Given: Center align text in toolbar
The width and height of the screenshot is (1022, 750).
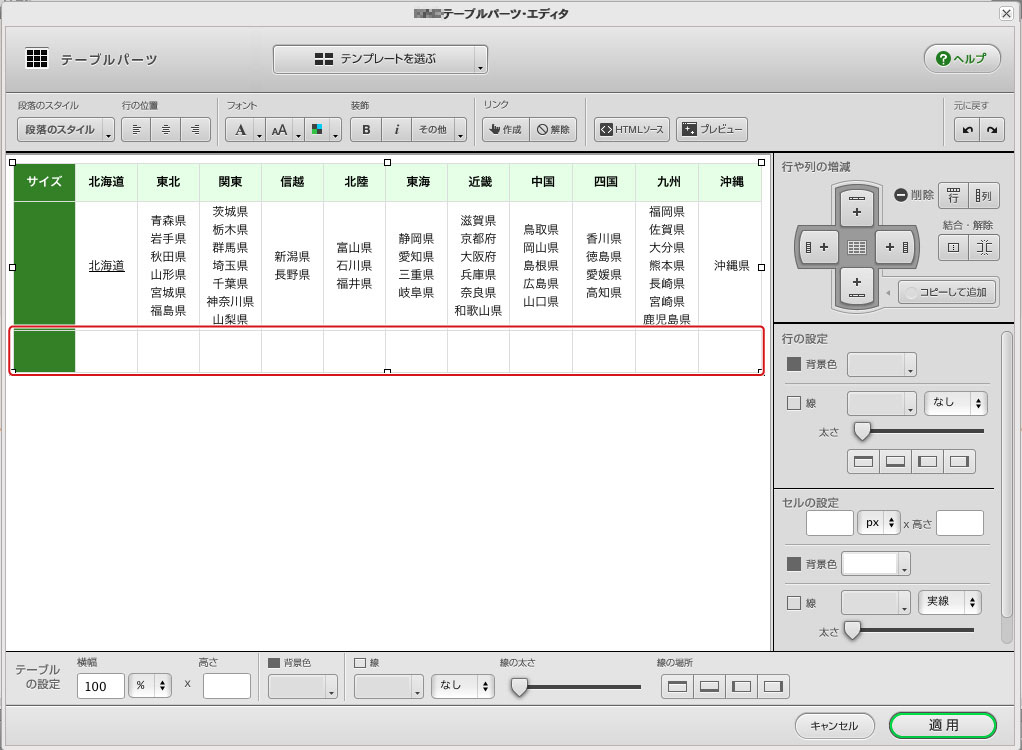Looking at the screenshot, I should [166, 130].
